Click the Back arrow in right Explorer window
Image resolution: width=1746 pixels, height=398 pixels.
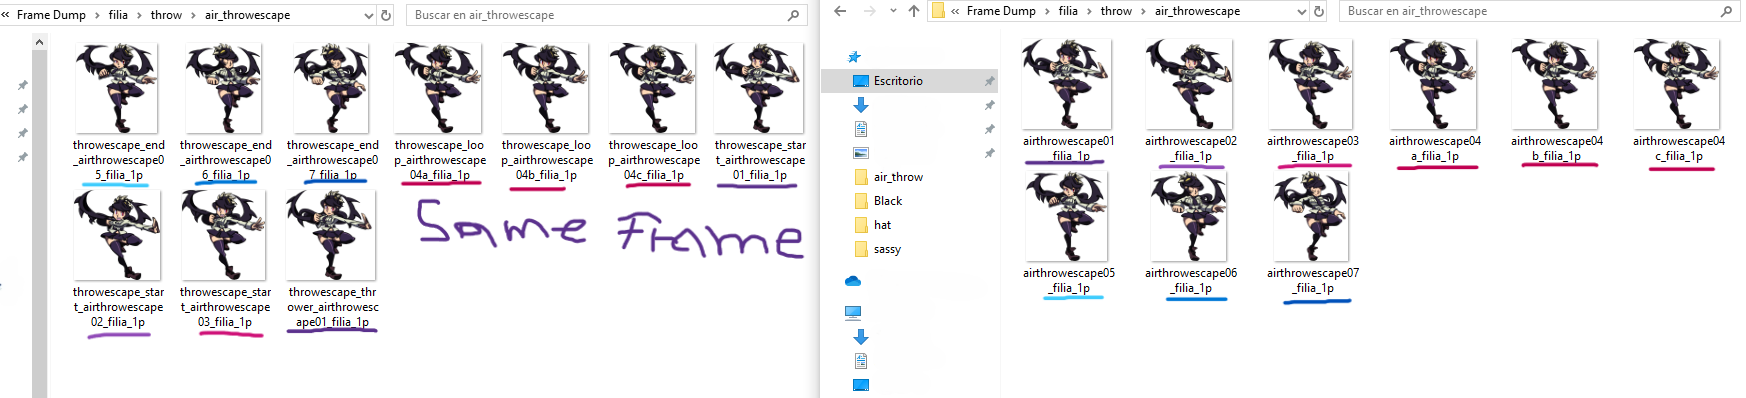[x=840, y=11]
